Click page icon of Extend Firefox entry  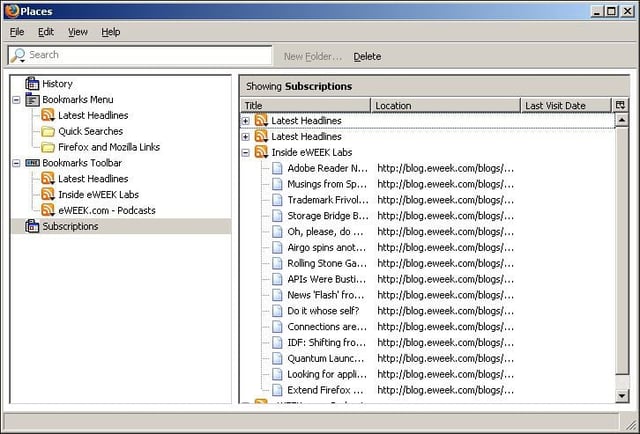click(277, 390)
